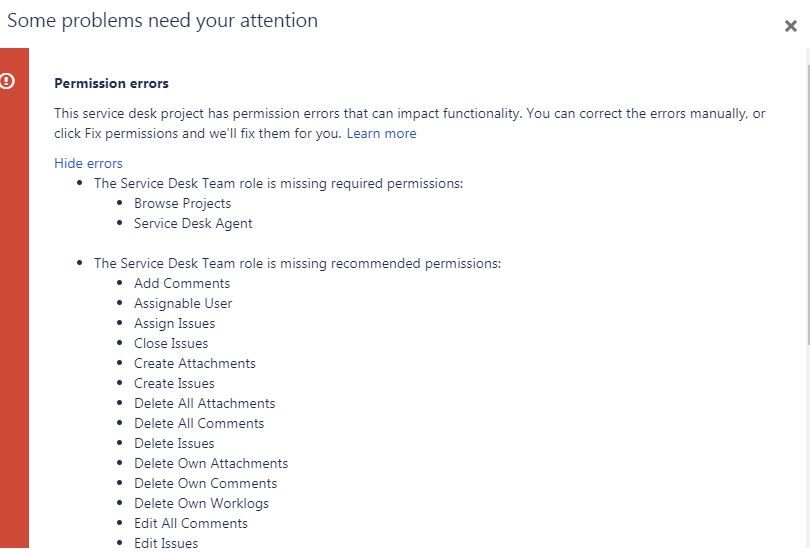This screenshot has width=810, height=553.
Task: Open the Learn more link
Action: tap(381, 133)
